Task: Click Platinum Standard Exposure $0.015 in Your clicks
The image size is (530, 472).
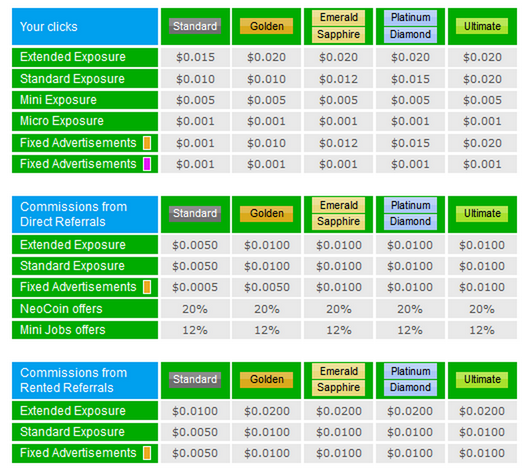Action: (x=410, y=79)
